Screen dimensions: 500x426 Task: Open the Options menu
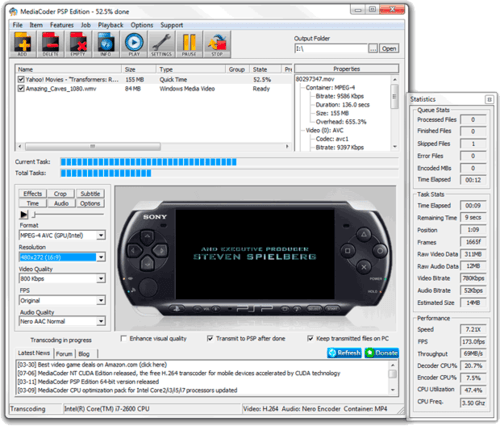coord(142,25)
